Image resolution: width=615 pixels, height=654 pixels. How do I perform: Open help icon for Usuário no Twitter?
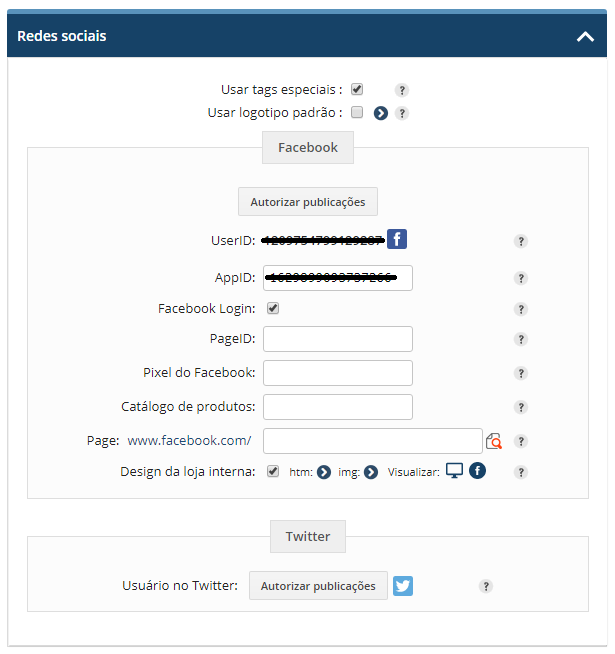point(486,586)
